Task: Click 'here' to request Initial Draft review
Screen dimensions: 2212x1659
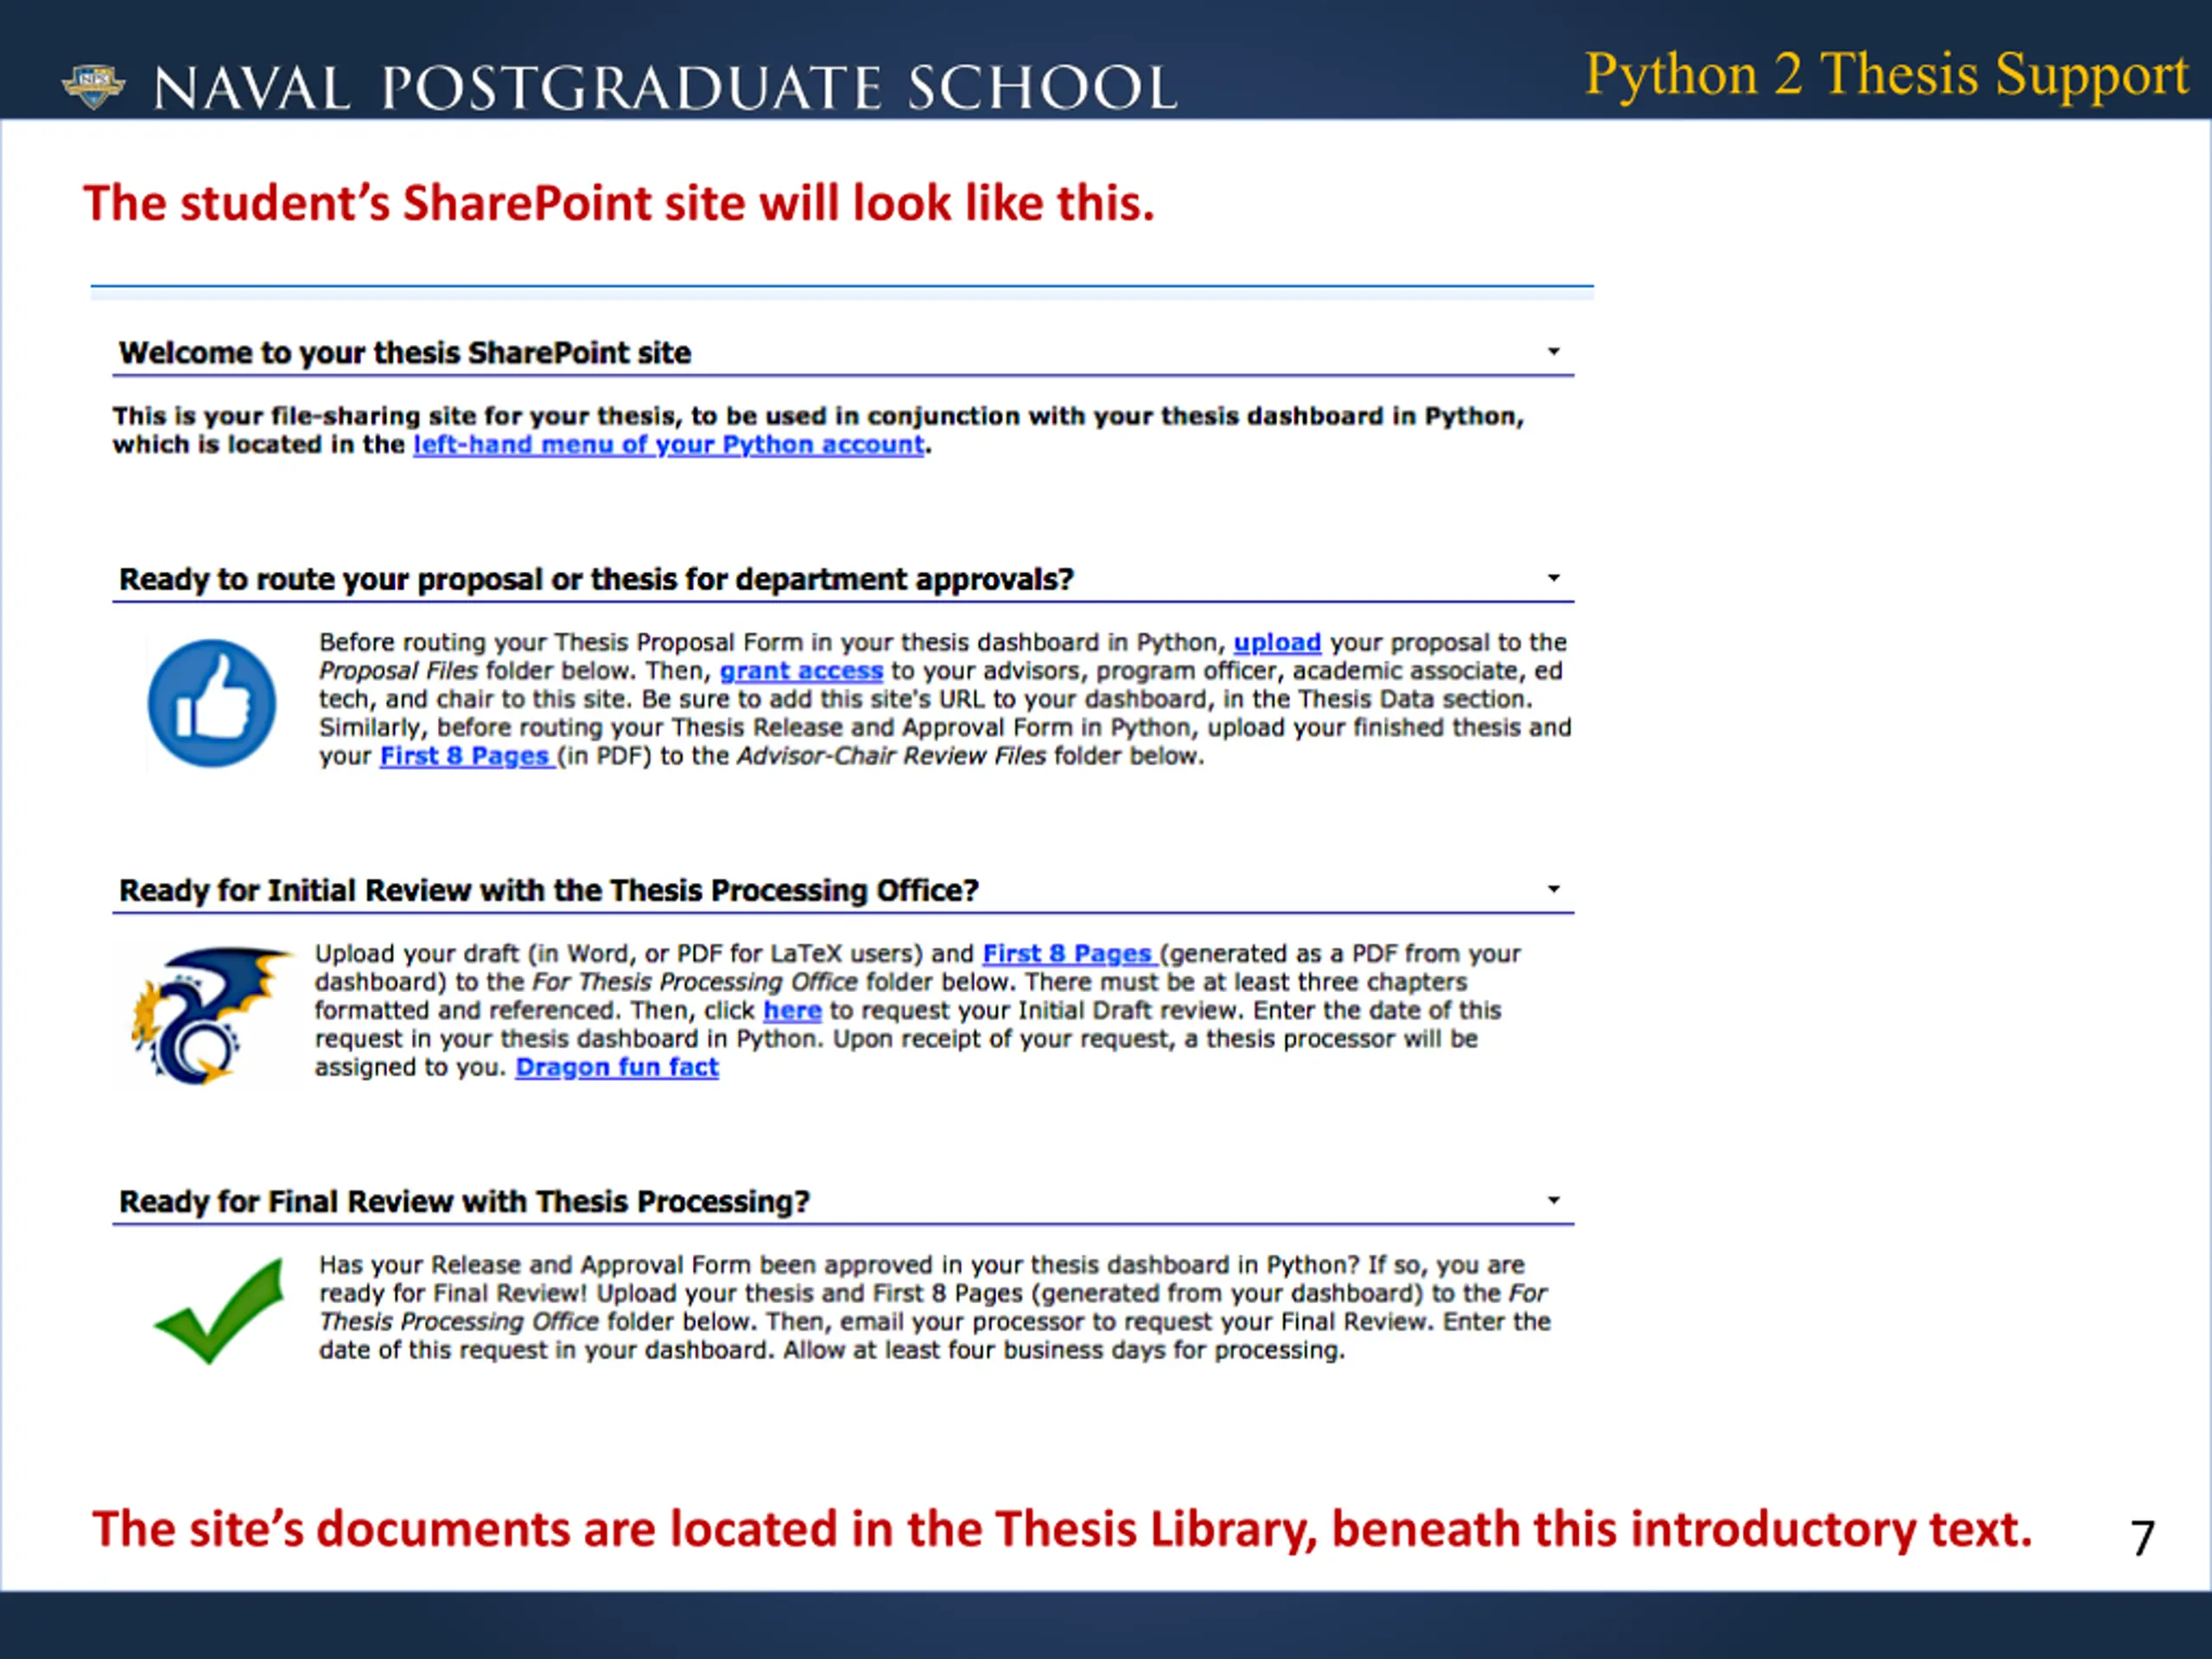Action: [x=792, y=1011]
